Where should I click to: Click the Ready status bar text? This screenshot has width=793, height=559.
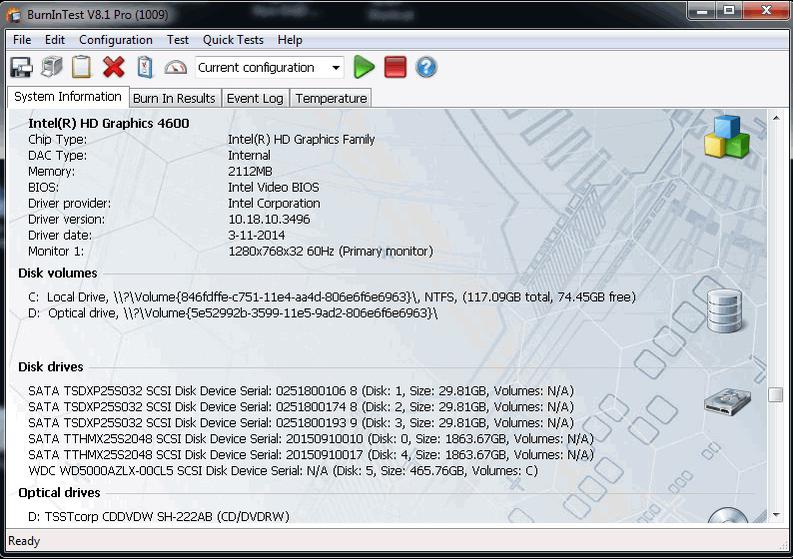(x=24, y=541)
